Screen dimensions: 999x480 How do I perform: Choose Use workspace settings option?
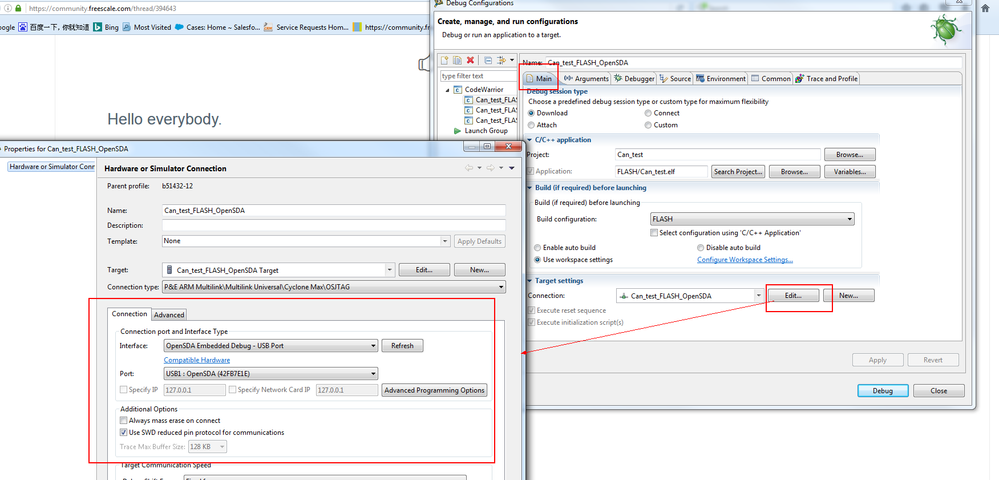[538, 259]
